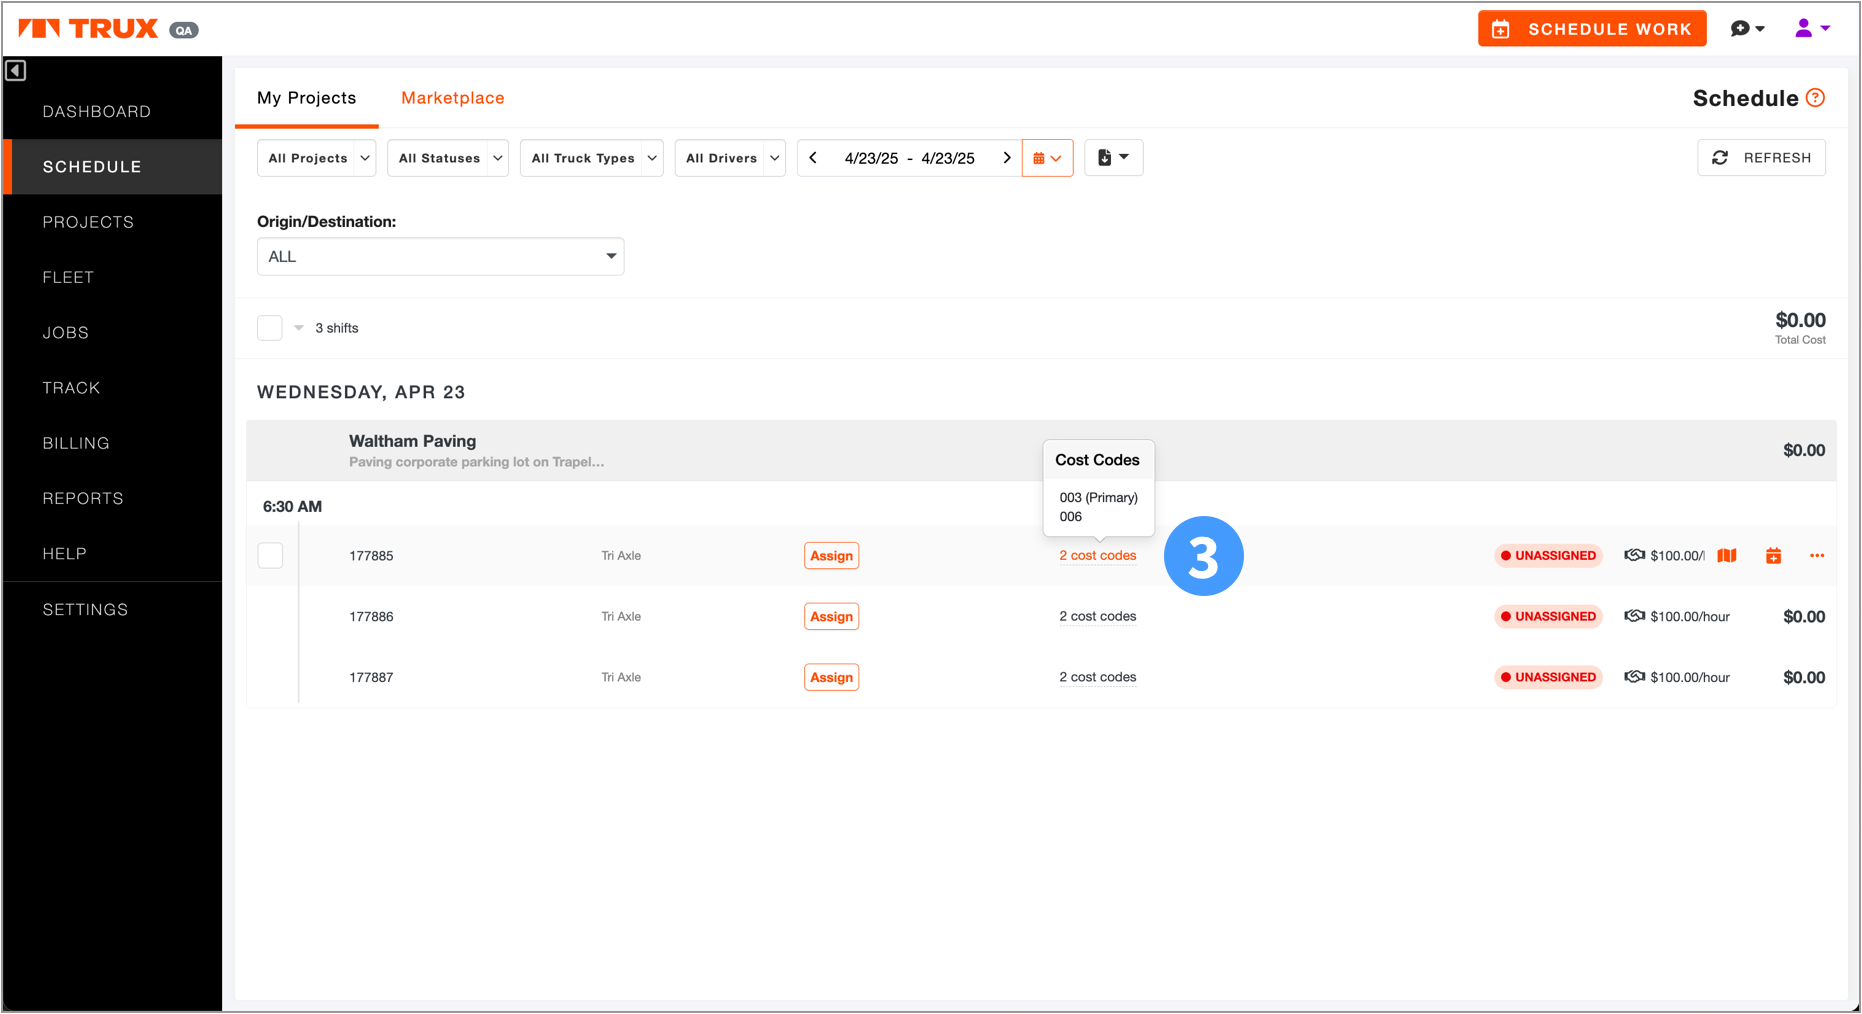The width and height of the screenshot is (1862, 1014).
Task: Click the Schedule help question mark icon
Action: [x=1816, y=98]
